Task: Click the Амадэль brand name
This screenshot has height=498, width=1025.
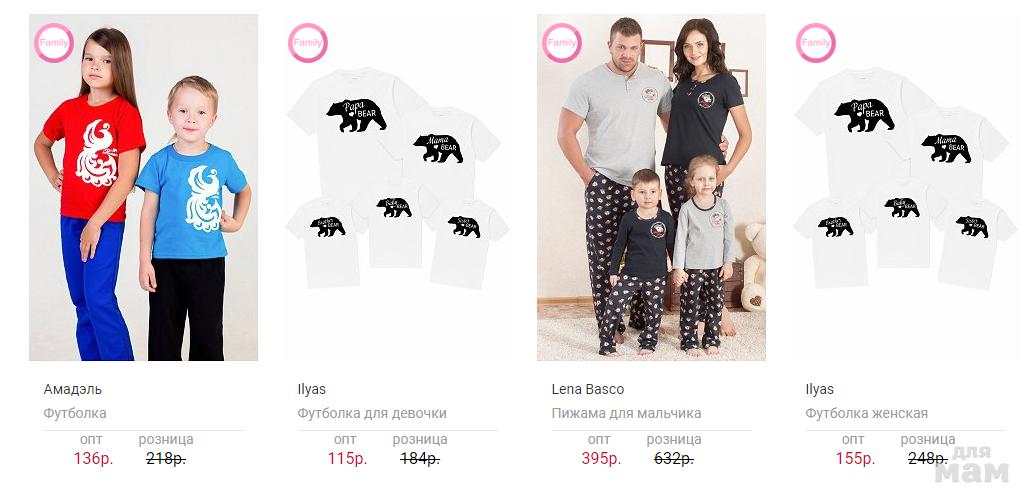Action: point(73,390)
